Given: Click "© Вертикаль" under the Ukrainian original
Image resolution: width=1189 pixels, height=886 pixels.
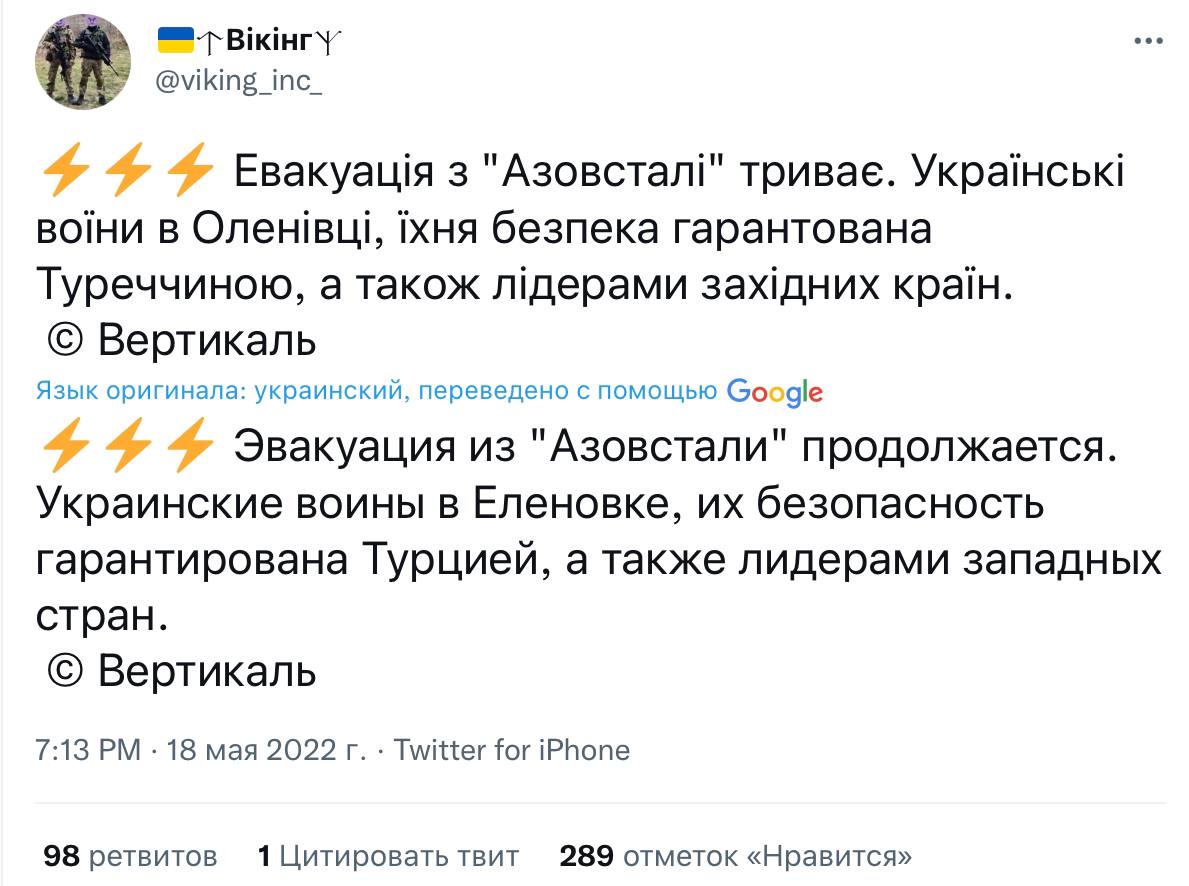Looking at the screenshot, I should pos(180,340).
